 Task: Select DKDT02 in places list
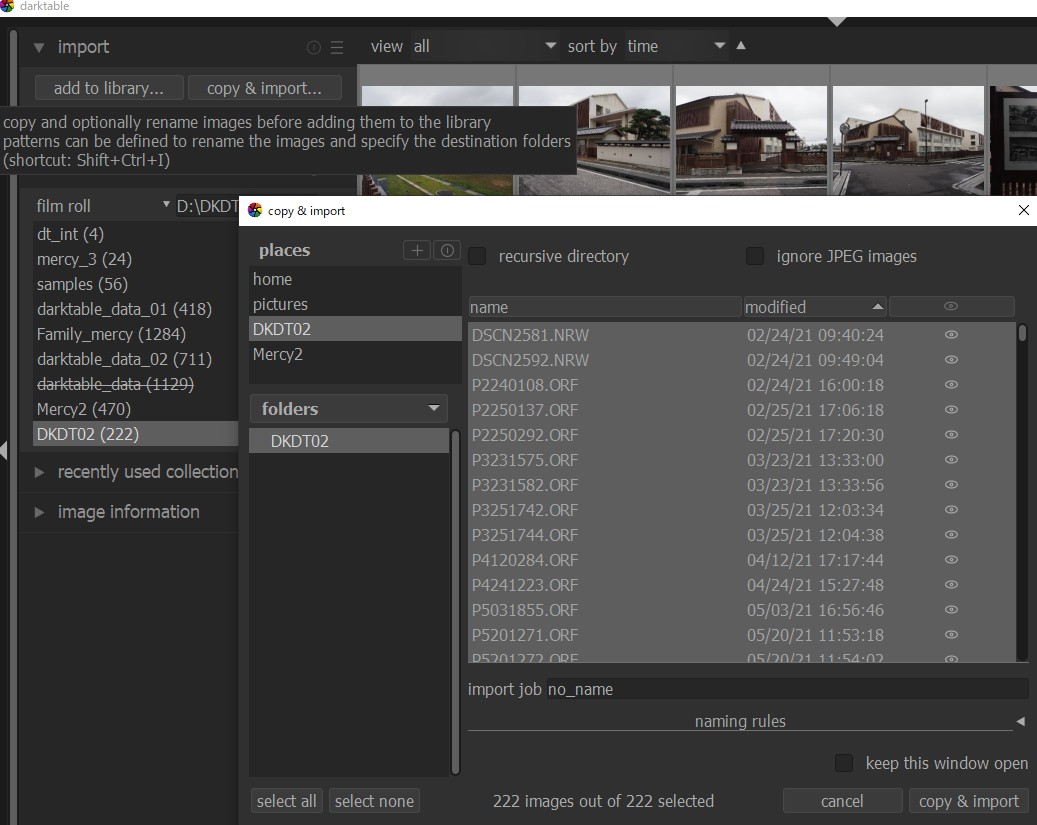click(x=355, y=329)
